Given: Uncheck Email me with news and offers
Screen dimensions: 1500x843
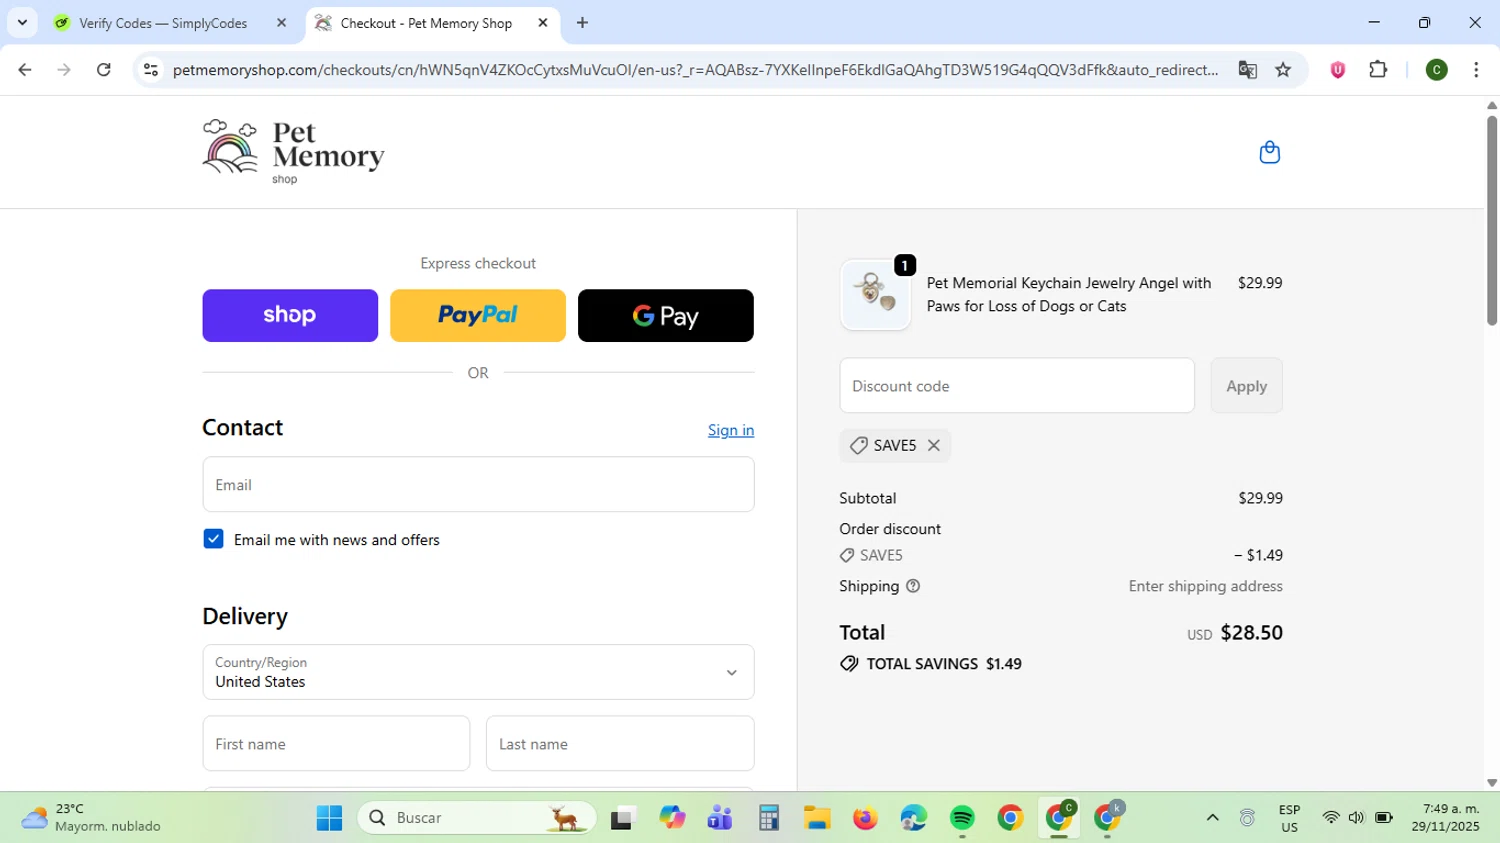Looking at the screenshot, I should (213, 539).
